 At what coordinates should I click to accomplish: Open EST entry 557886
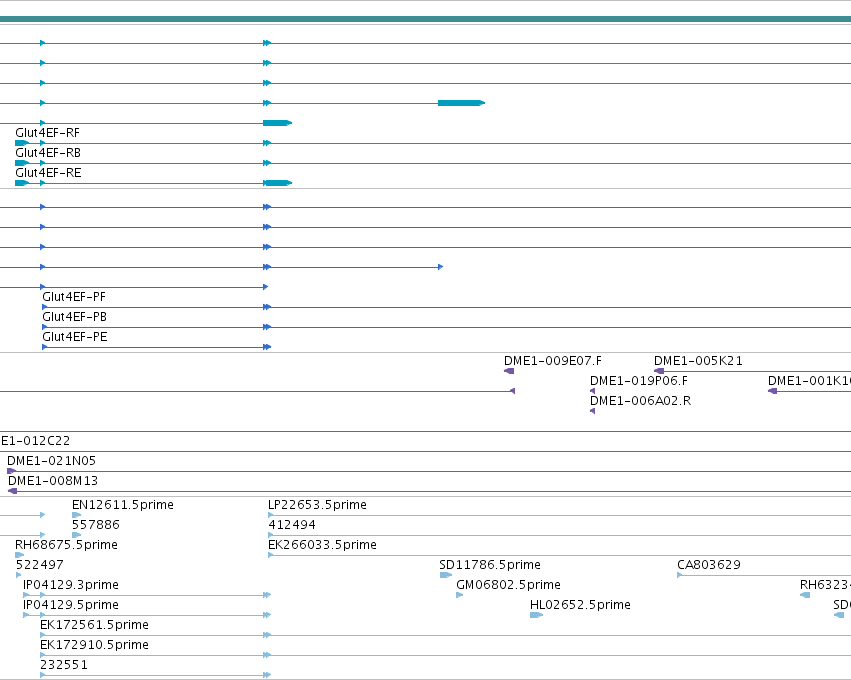coord(96,525)
